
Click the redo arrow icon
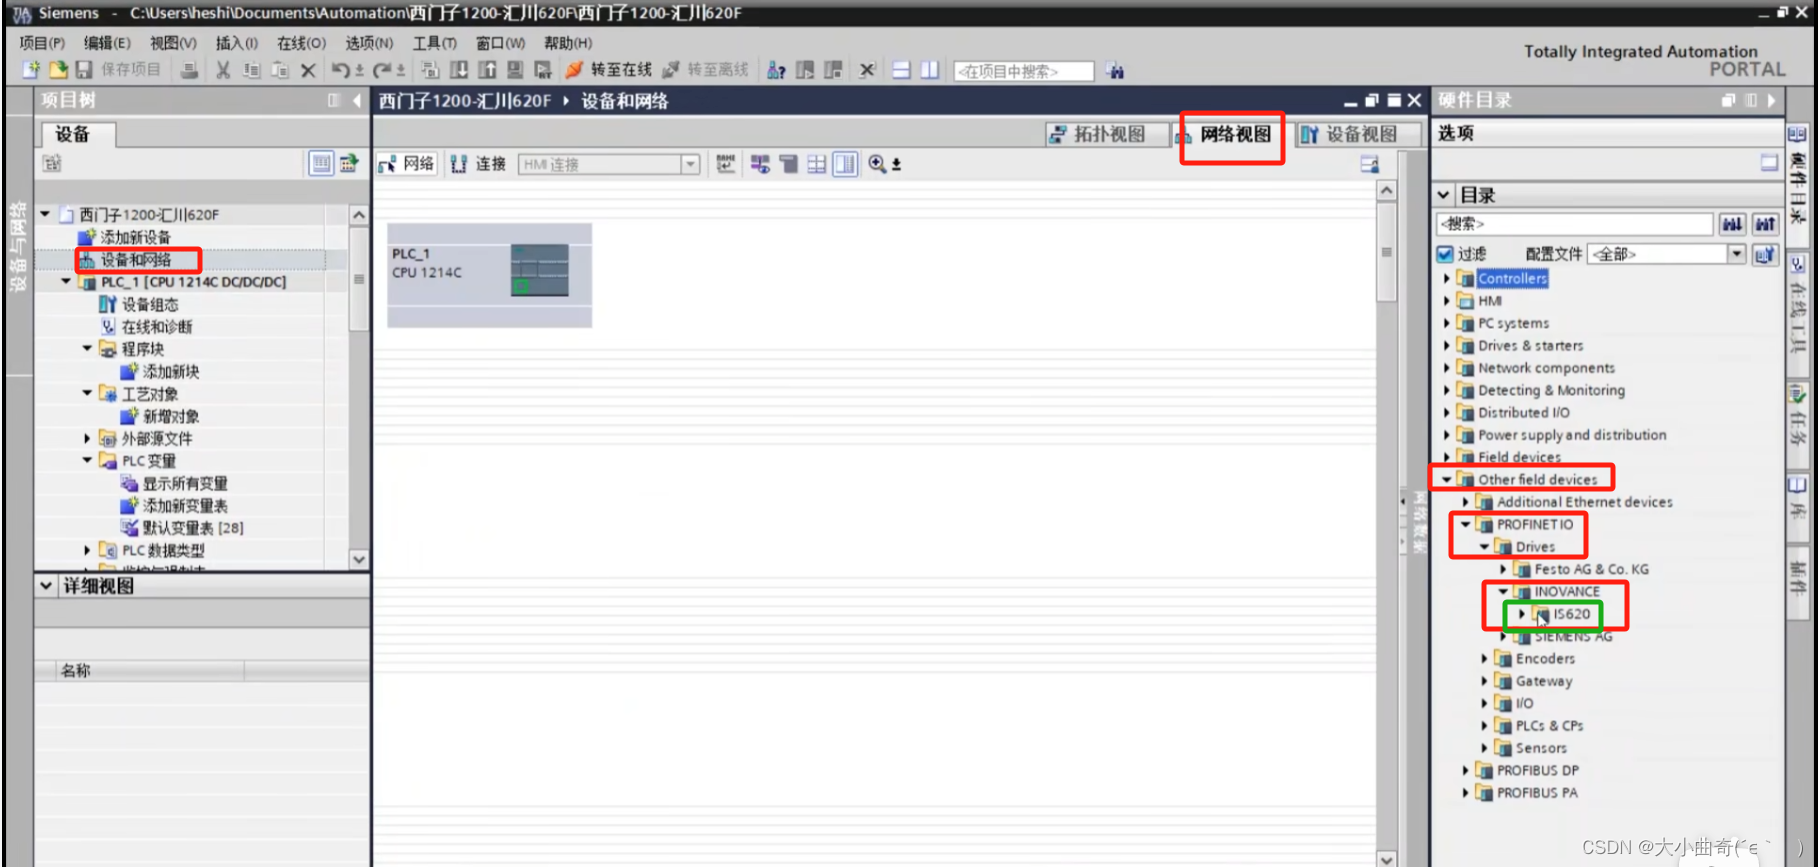click(383, 70)
